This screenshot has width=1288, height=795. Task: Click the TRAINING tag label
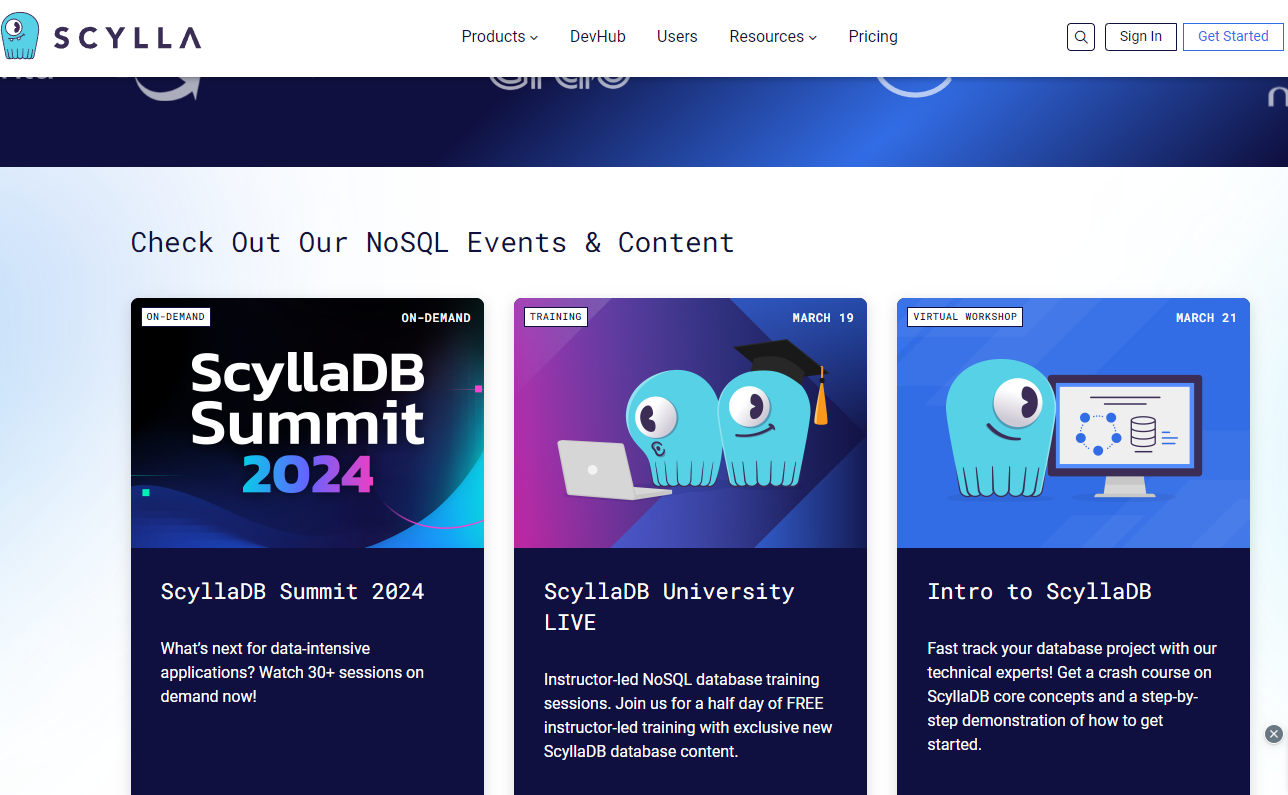pos(556,317)
